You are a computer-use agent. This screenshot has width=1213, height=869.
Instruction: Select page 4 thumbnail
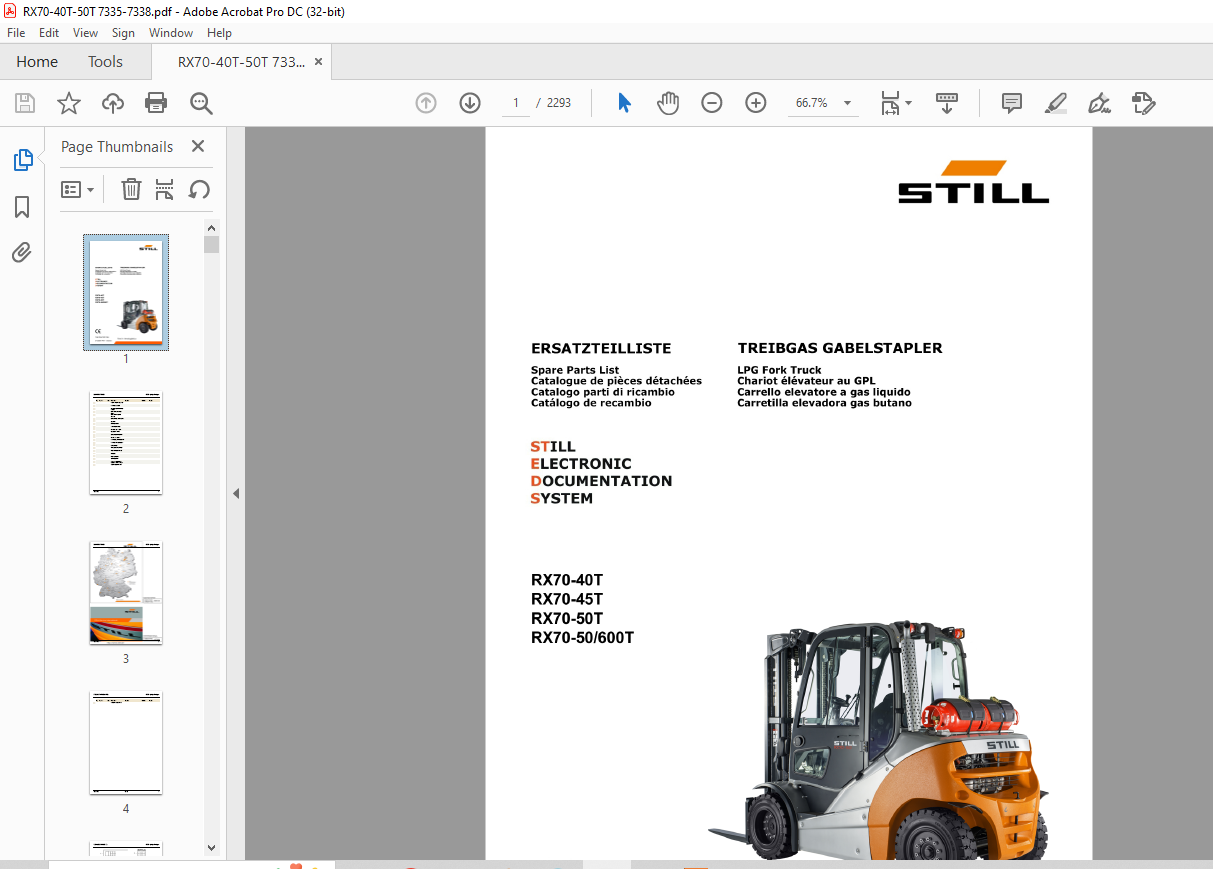[126, 743]
